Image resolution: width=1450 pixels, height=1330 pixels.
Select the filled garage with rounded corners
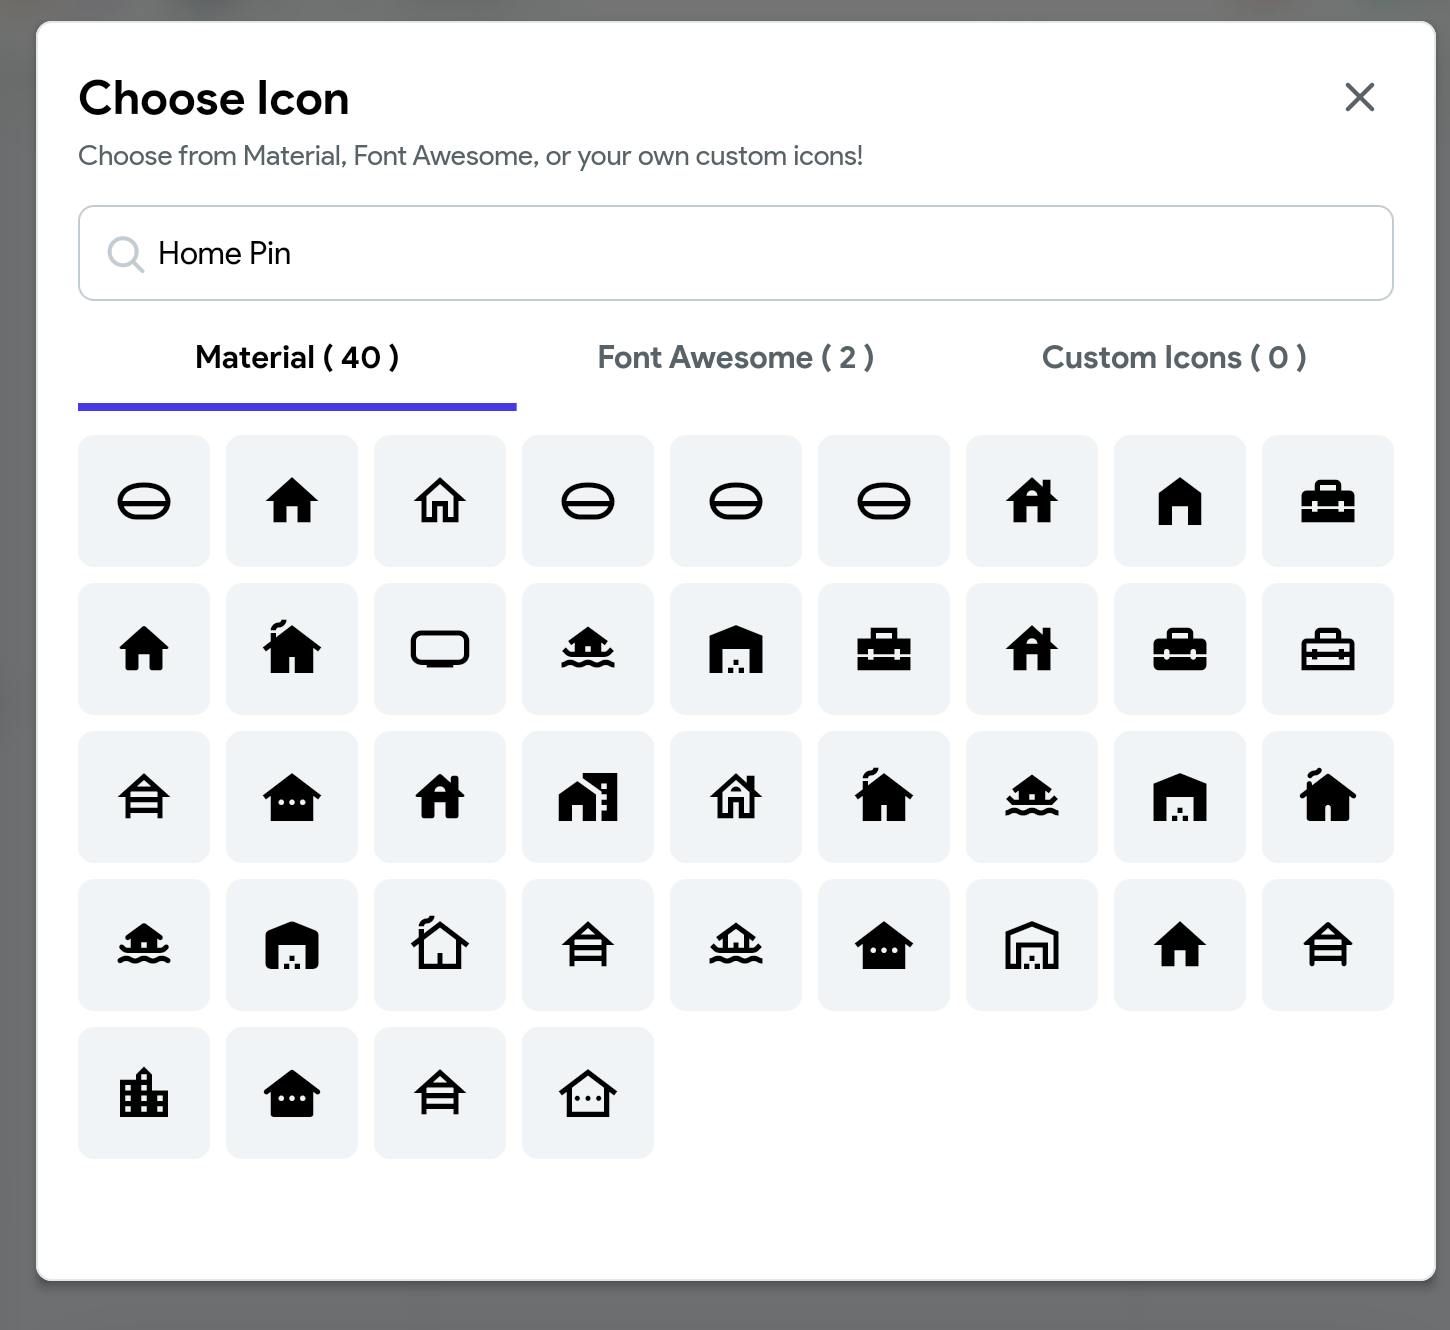coord(292,945)
